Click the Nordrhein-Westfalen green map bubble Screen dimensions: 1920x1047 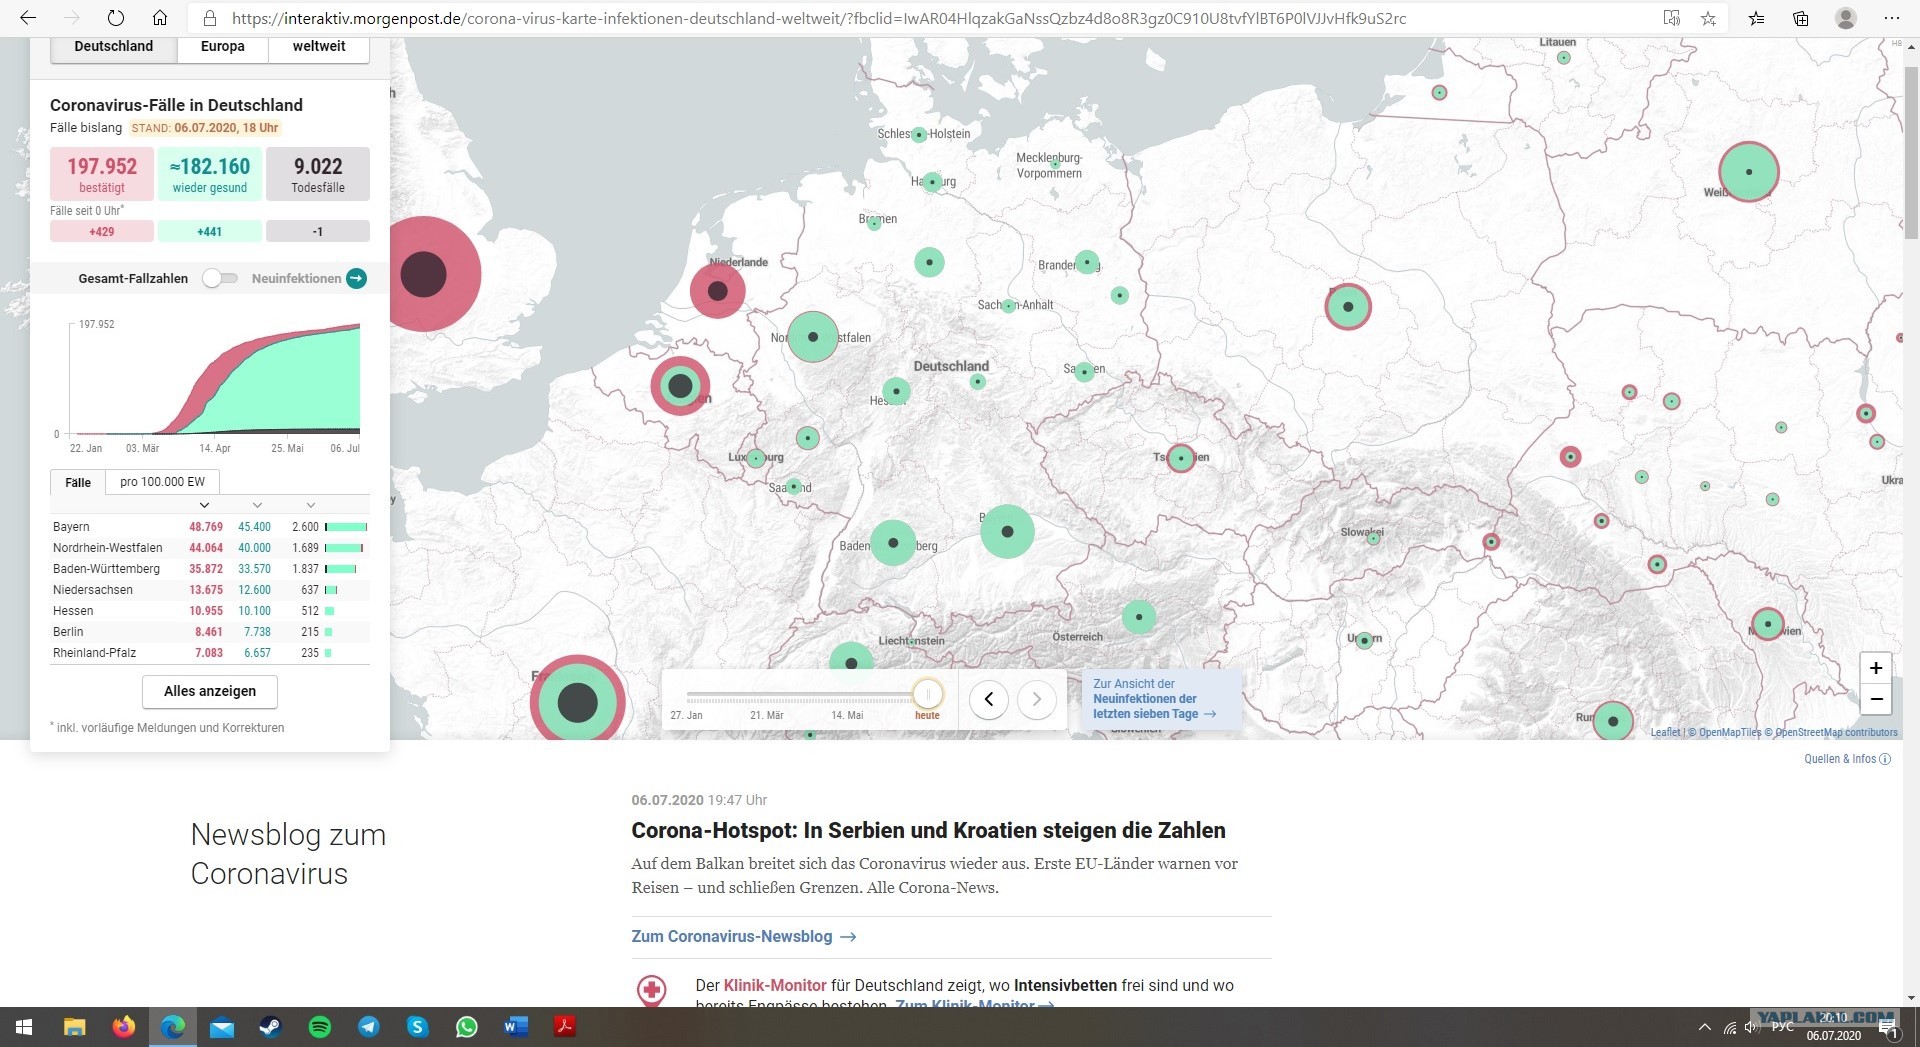[x=813, y=337]
